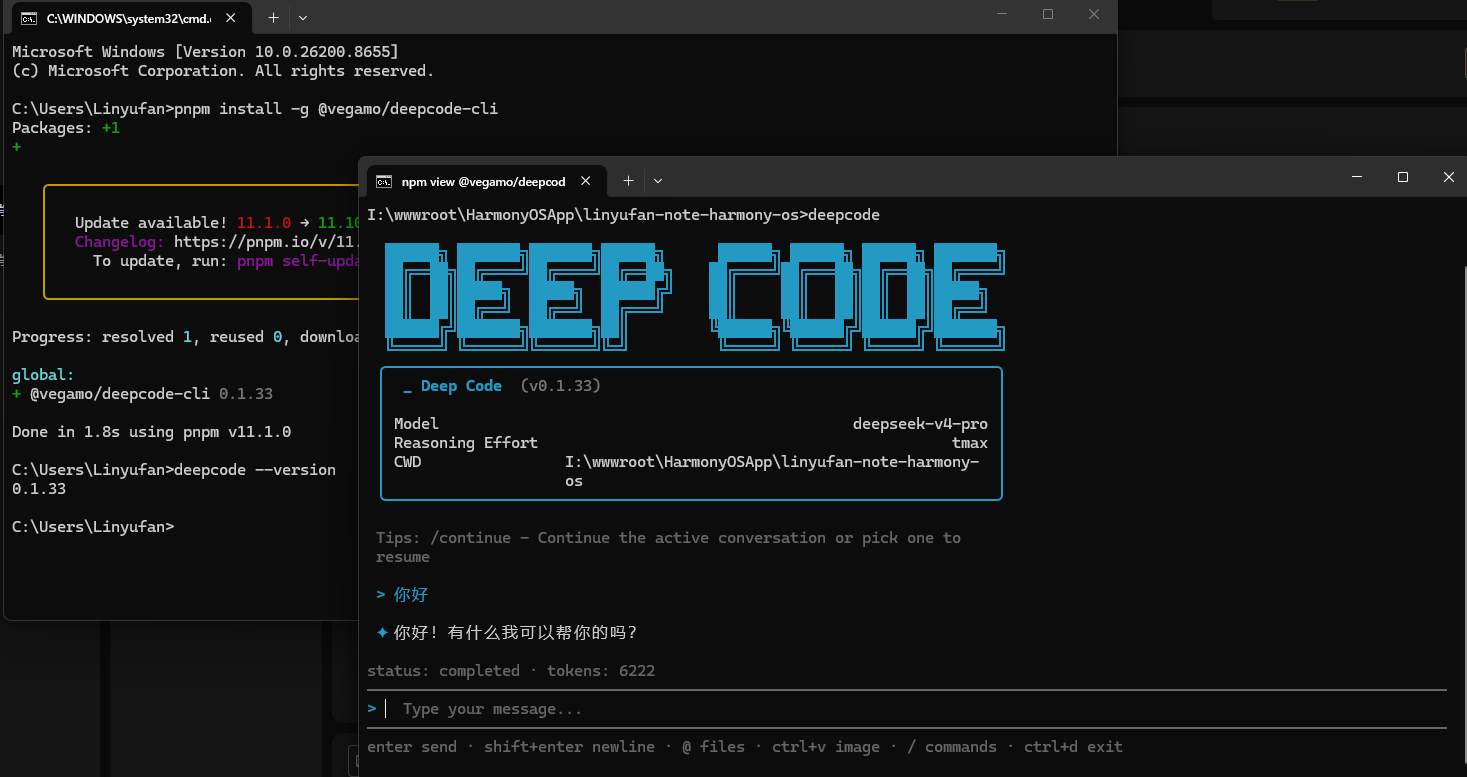This screenshot has width=1467, height=777.
Task: Click the '0.1.33' version output line
Action: point(39,489)
